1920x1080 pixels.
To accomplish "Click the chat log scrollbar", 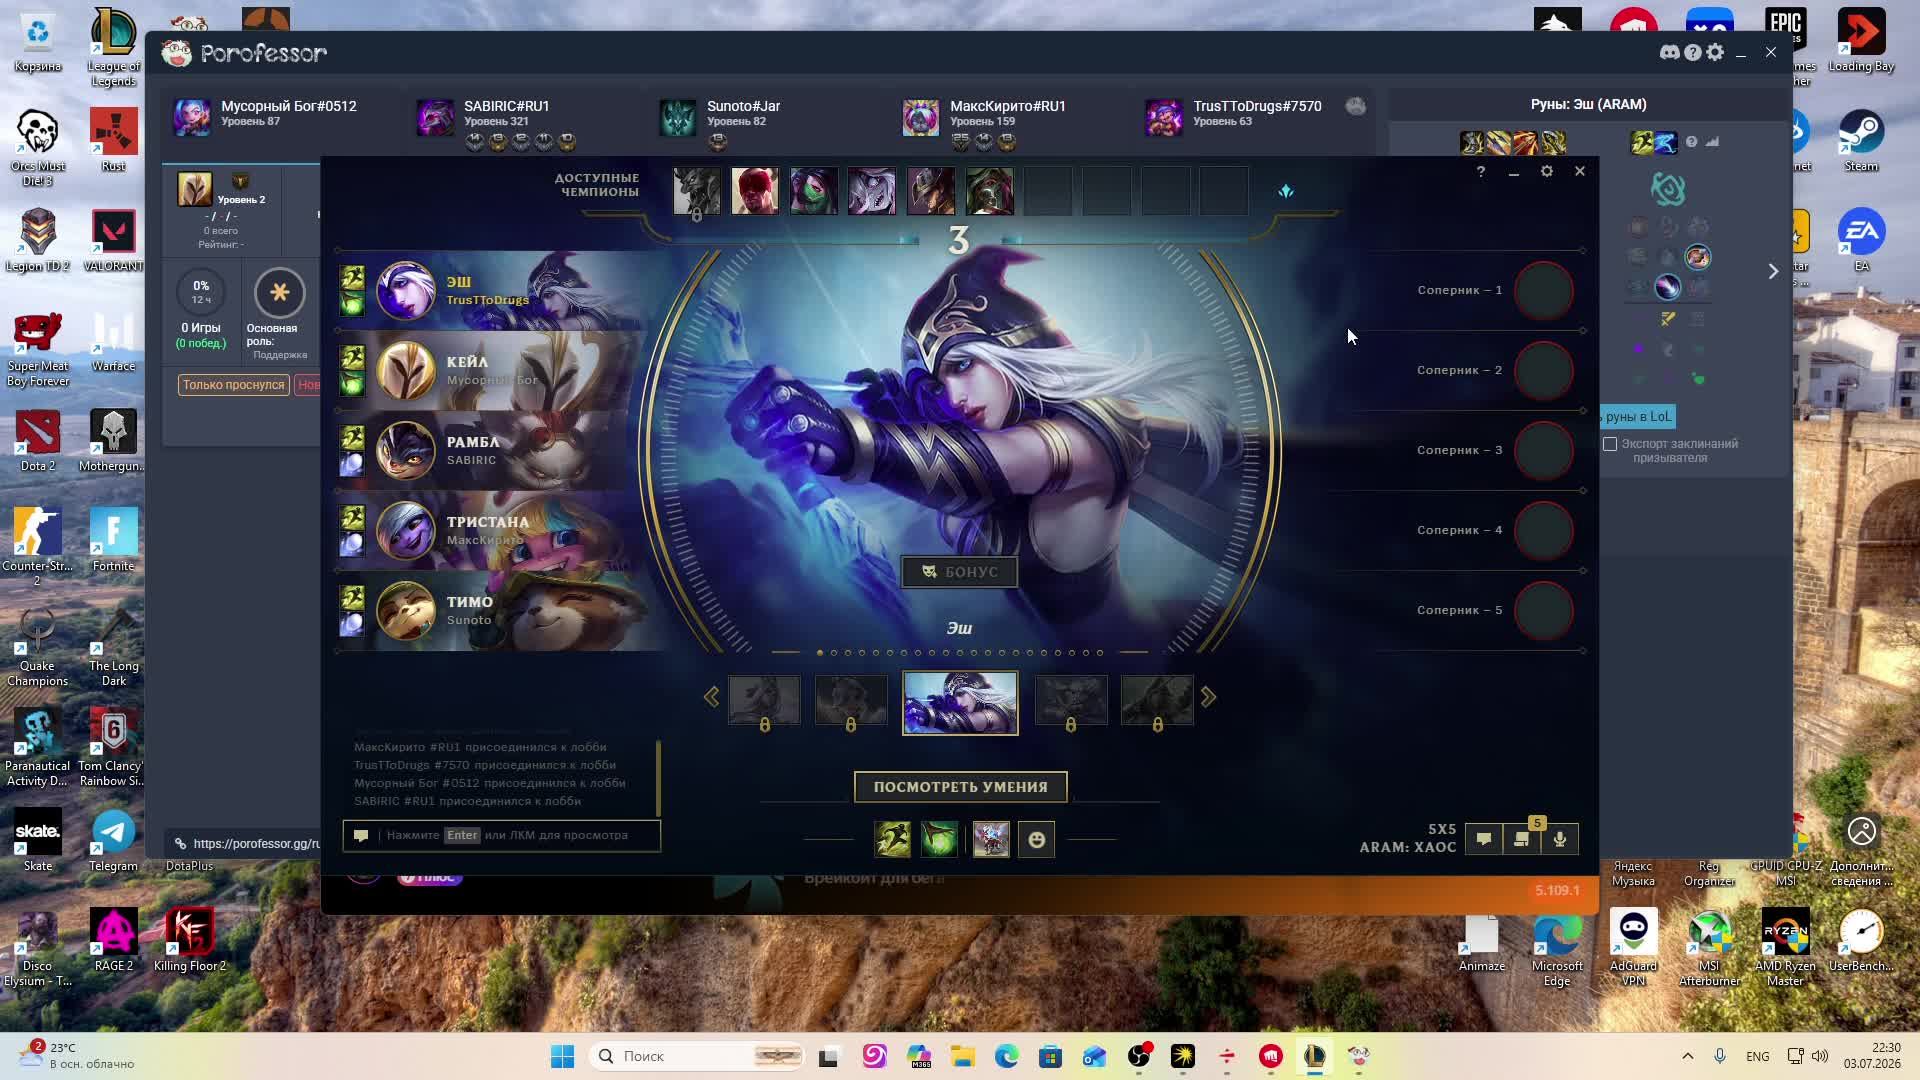I will (658, 778).
